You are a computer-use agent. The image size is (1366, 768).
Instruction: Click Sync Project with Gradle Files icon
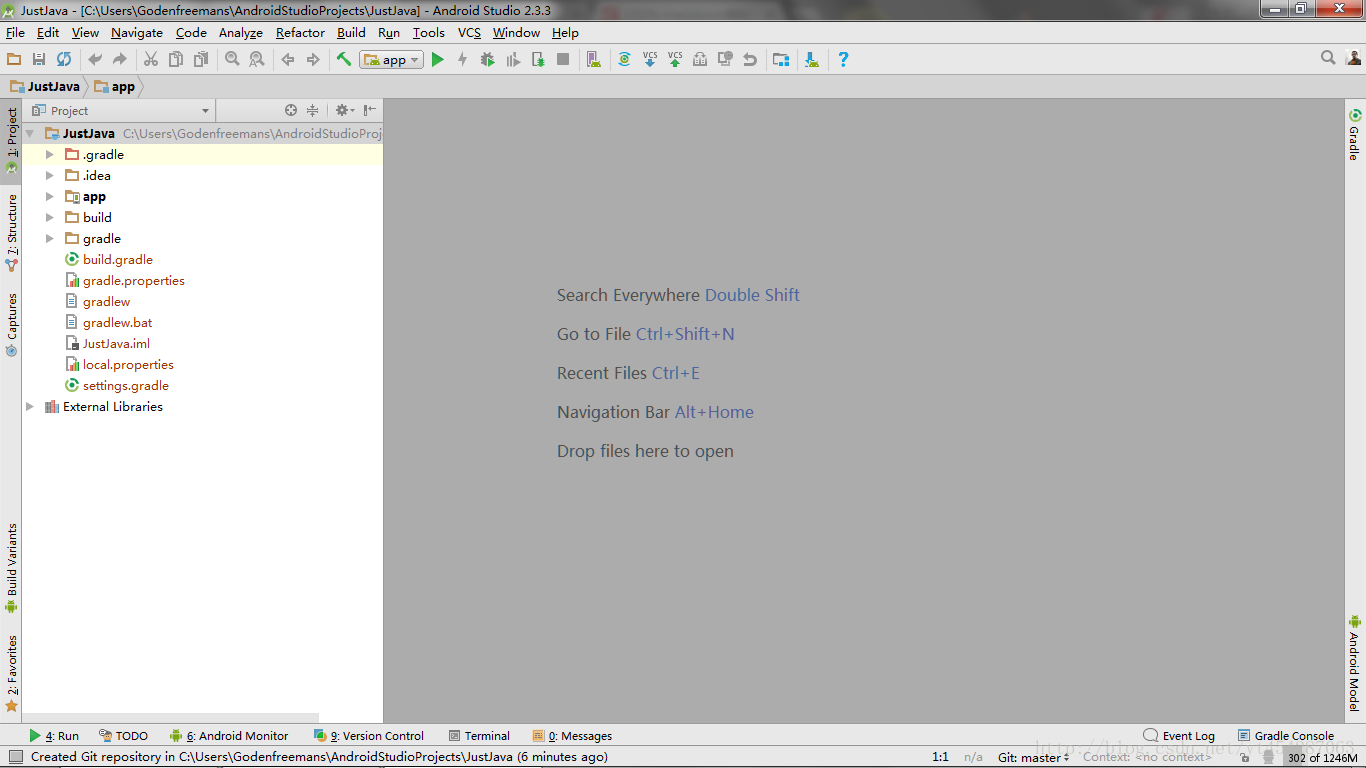624,60
